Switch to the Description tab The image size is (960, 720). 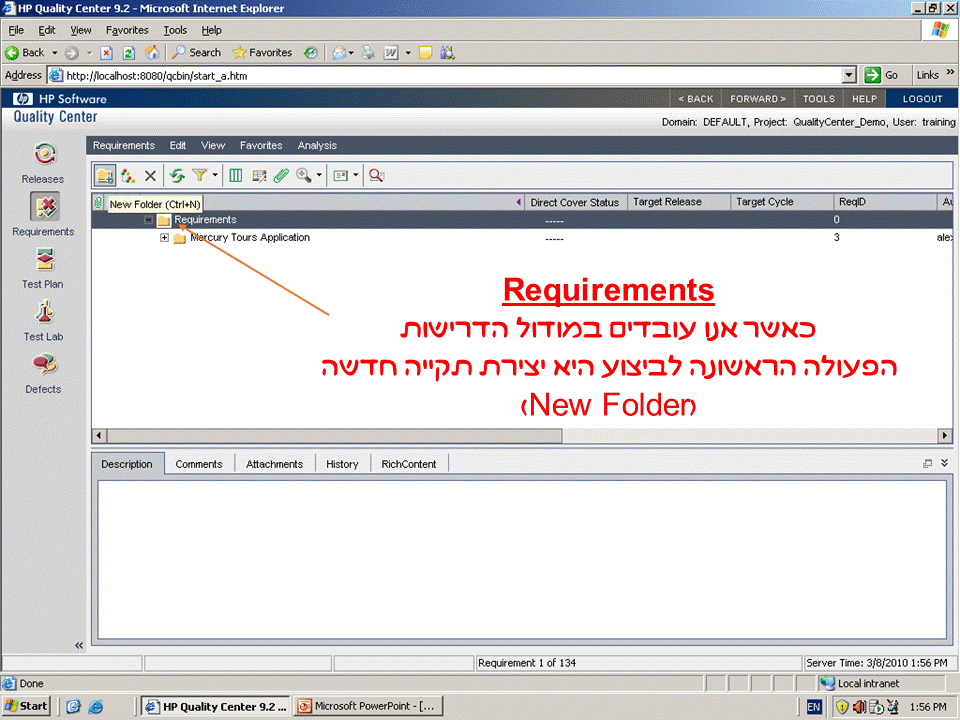tap(127, 464)
